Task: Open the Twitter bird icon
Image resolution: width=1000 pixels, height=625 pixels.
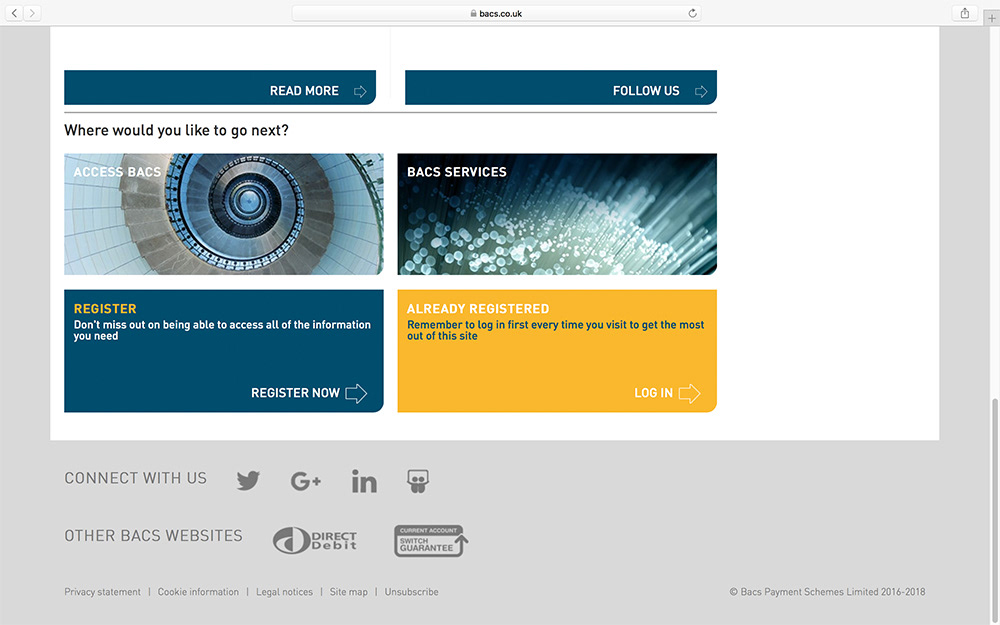Action: [248, 480]
